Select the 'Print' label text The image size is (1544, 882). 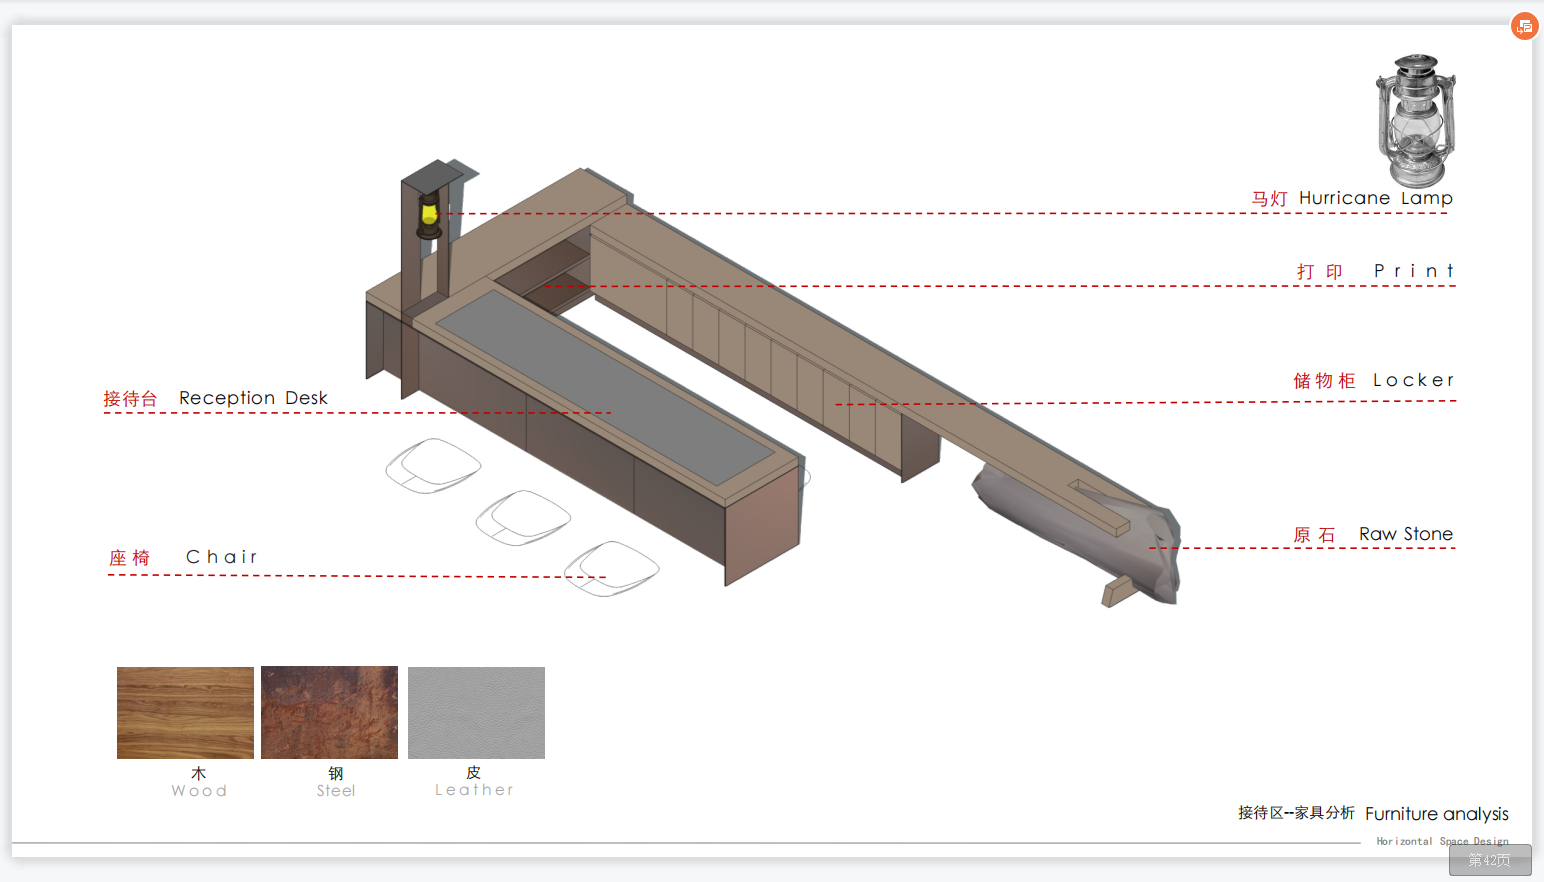(1414, 271)
